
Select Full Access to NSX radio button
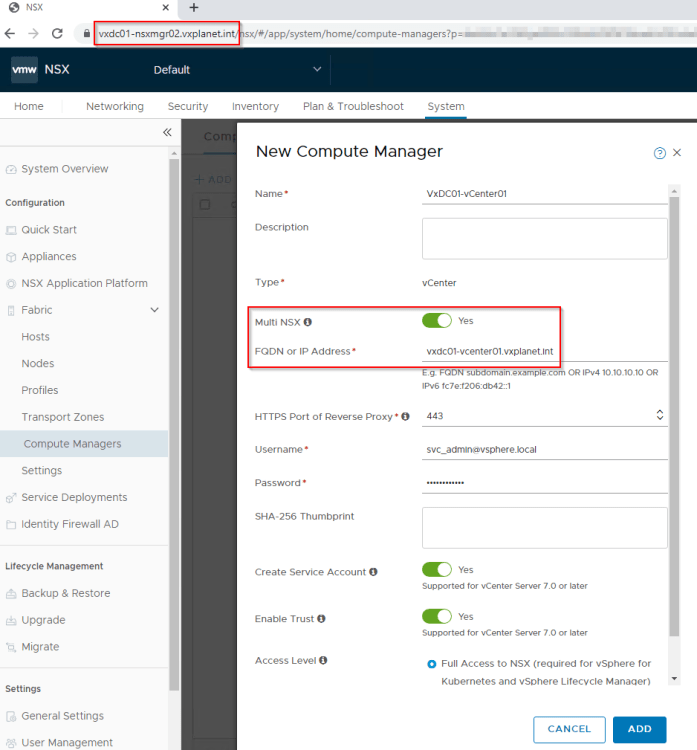[431, 664]
